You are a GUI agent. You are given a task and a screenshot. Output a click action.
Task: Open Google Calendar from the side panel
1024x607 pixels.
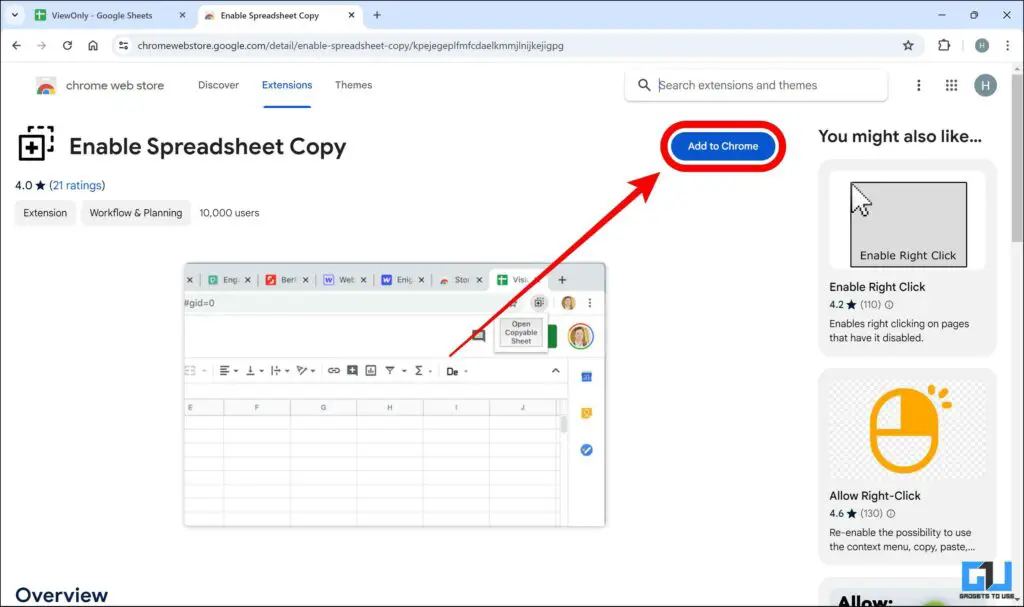tap(587, 375)
